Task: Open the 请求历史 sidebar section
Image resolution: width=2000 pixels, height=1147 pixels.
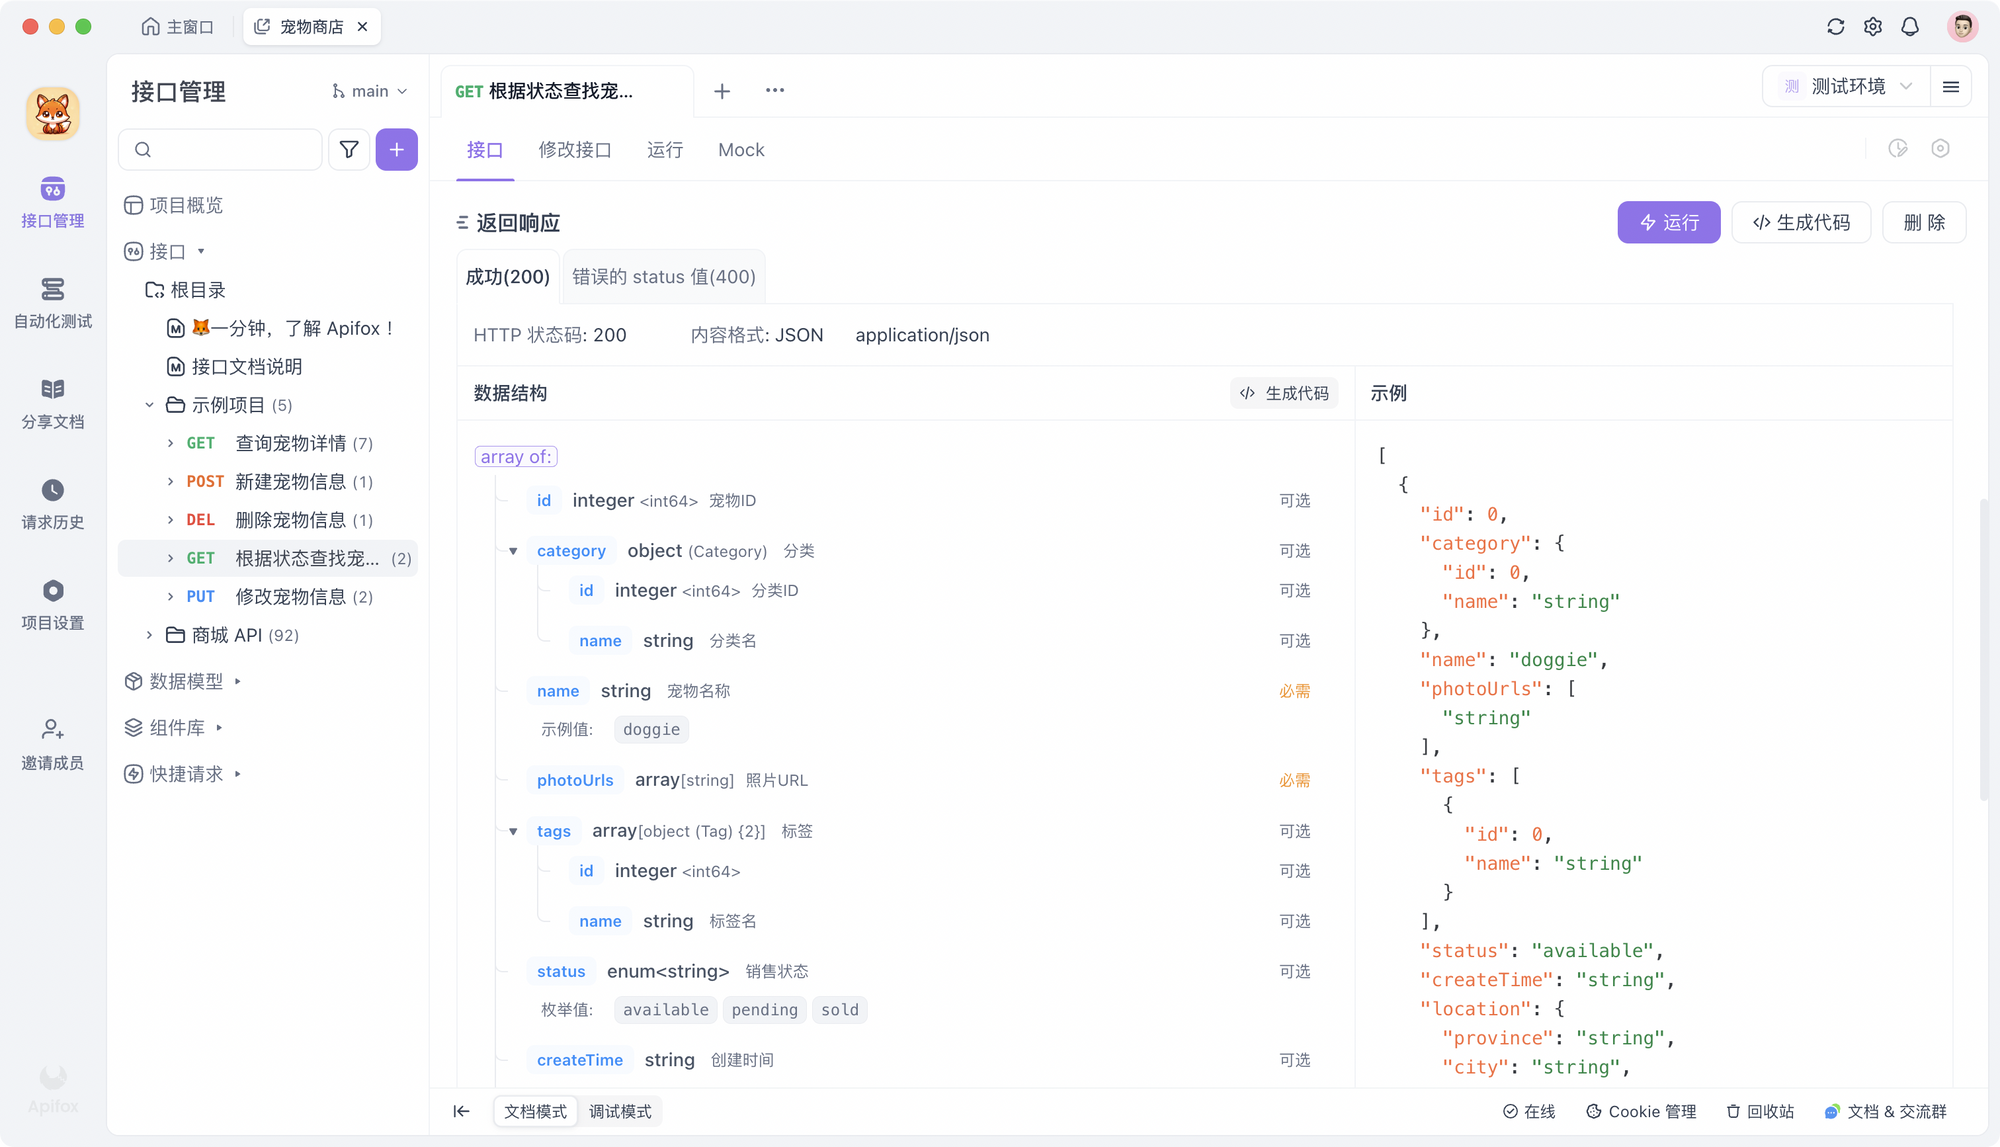Action: [52, 505]
